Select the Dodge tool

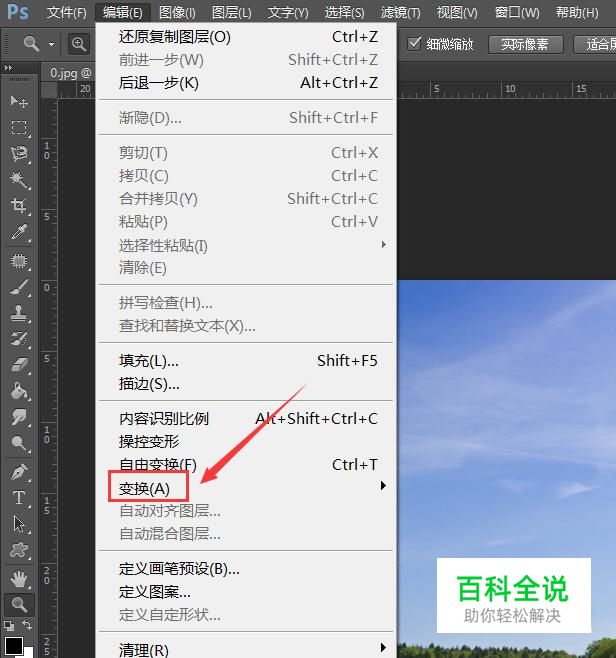click(x=19, y=443)
